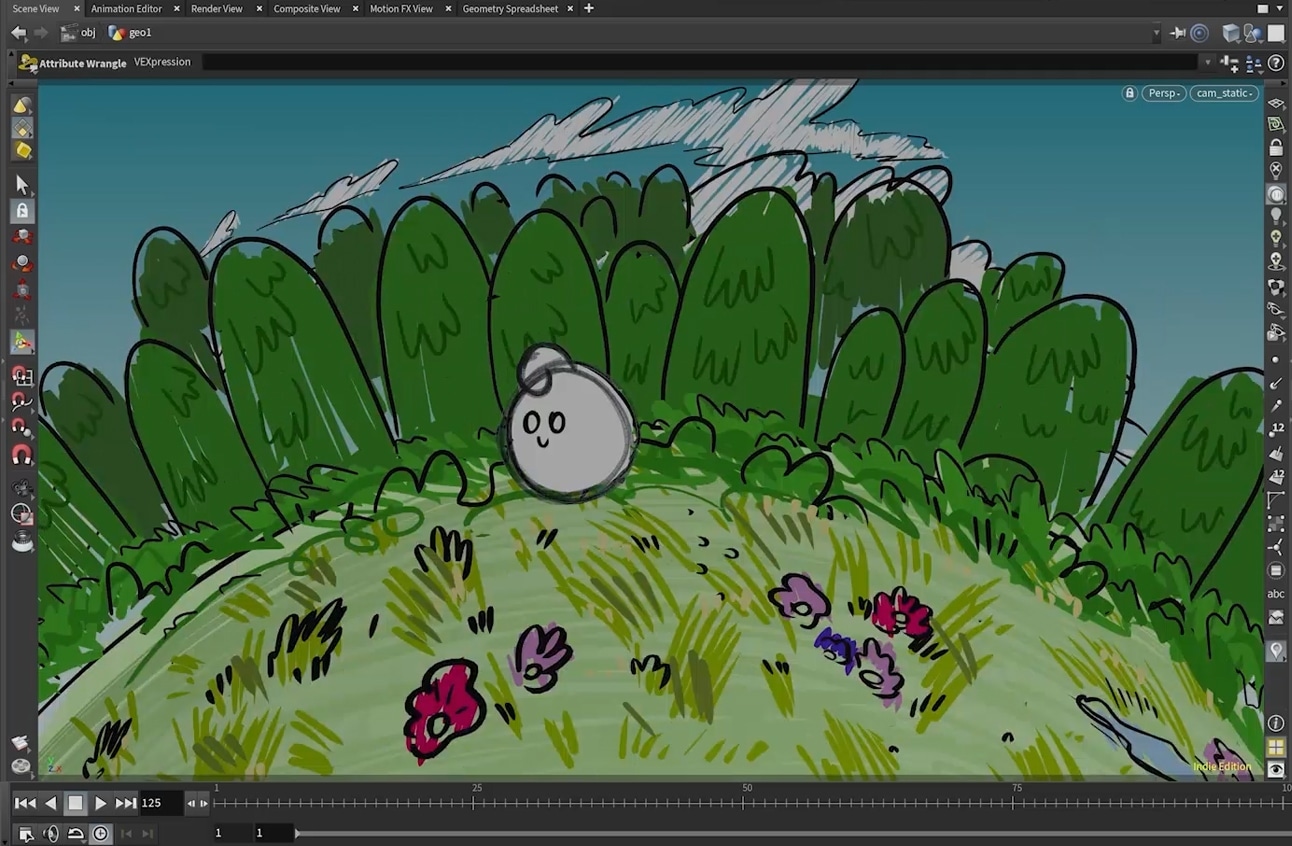This screenshot has height=846, width=1292.
Task: Select the arrow Select tool in left toolbar
Action: [x=22, y=185]
